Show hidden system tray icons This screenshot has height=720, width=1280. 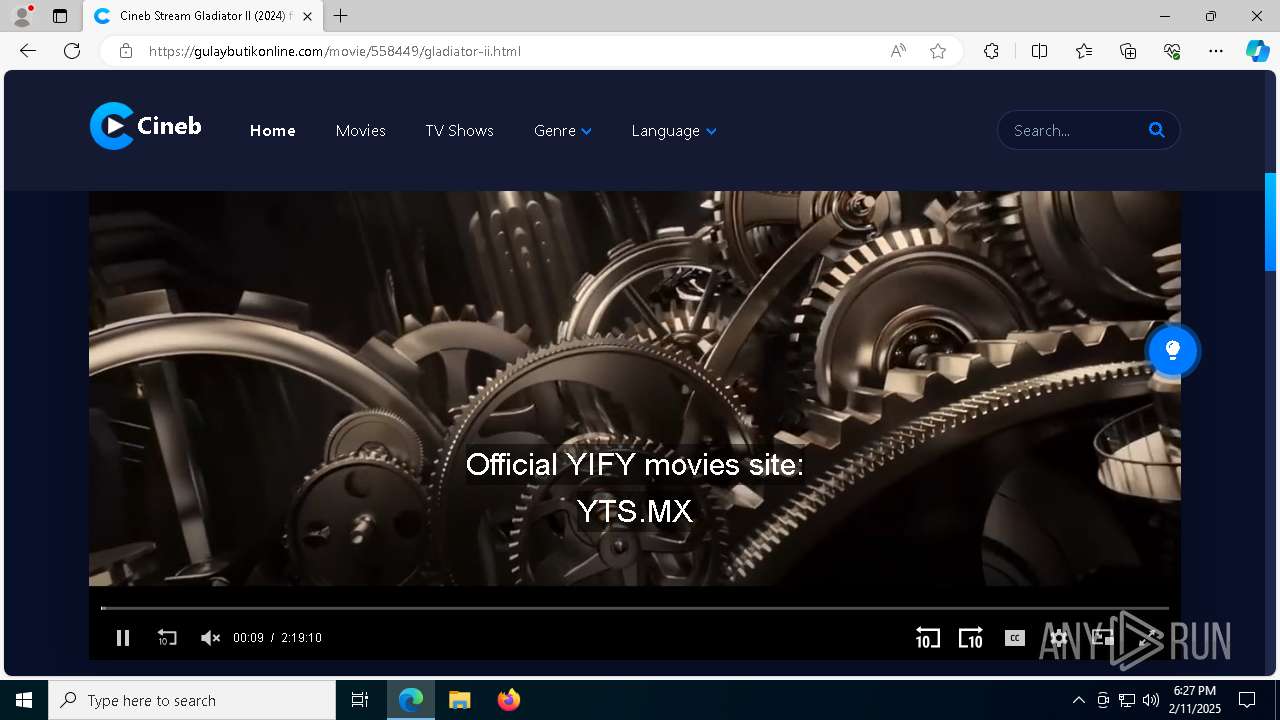(x=1078, y=700)
